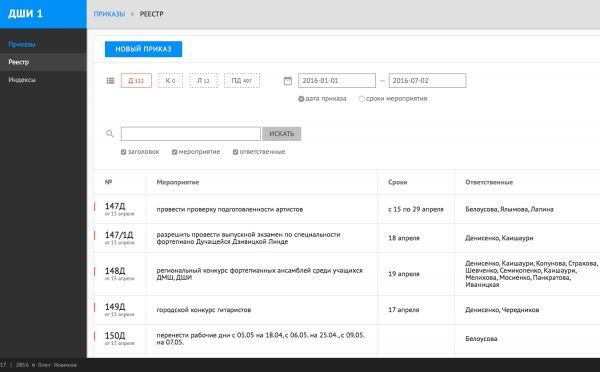Click the footer copyright Олег Новиков
Viewport: 600px width, 372px height.
coord(57,365)
